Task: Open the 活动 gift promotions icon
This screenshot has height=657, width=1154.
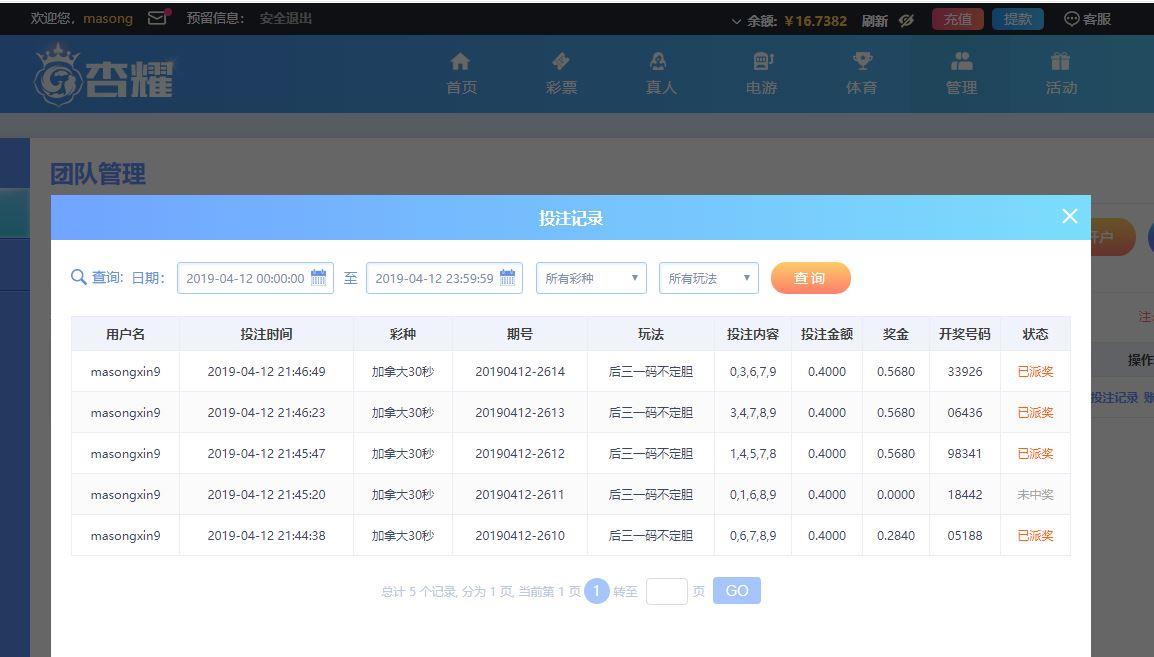Action: point(1060,62)
